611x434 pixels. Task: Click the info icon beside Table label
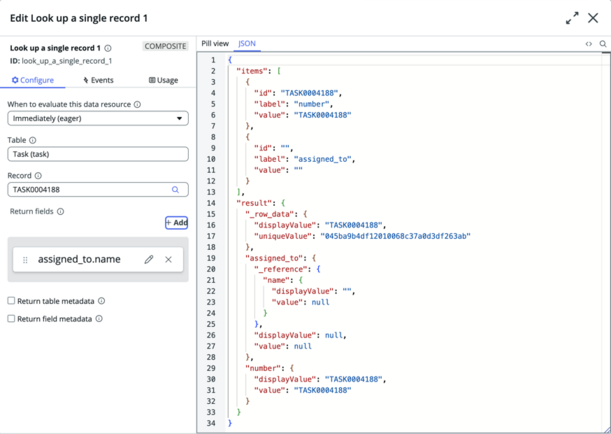coord(33,140)
